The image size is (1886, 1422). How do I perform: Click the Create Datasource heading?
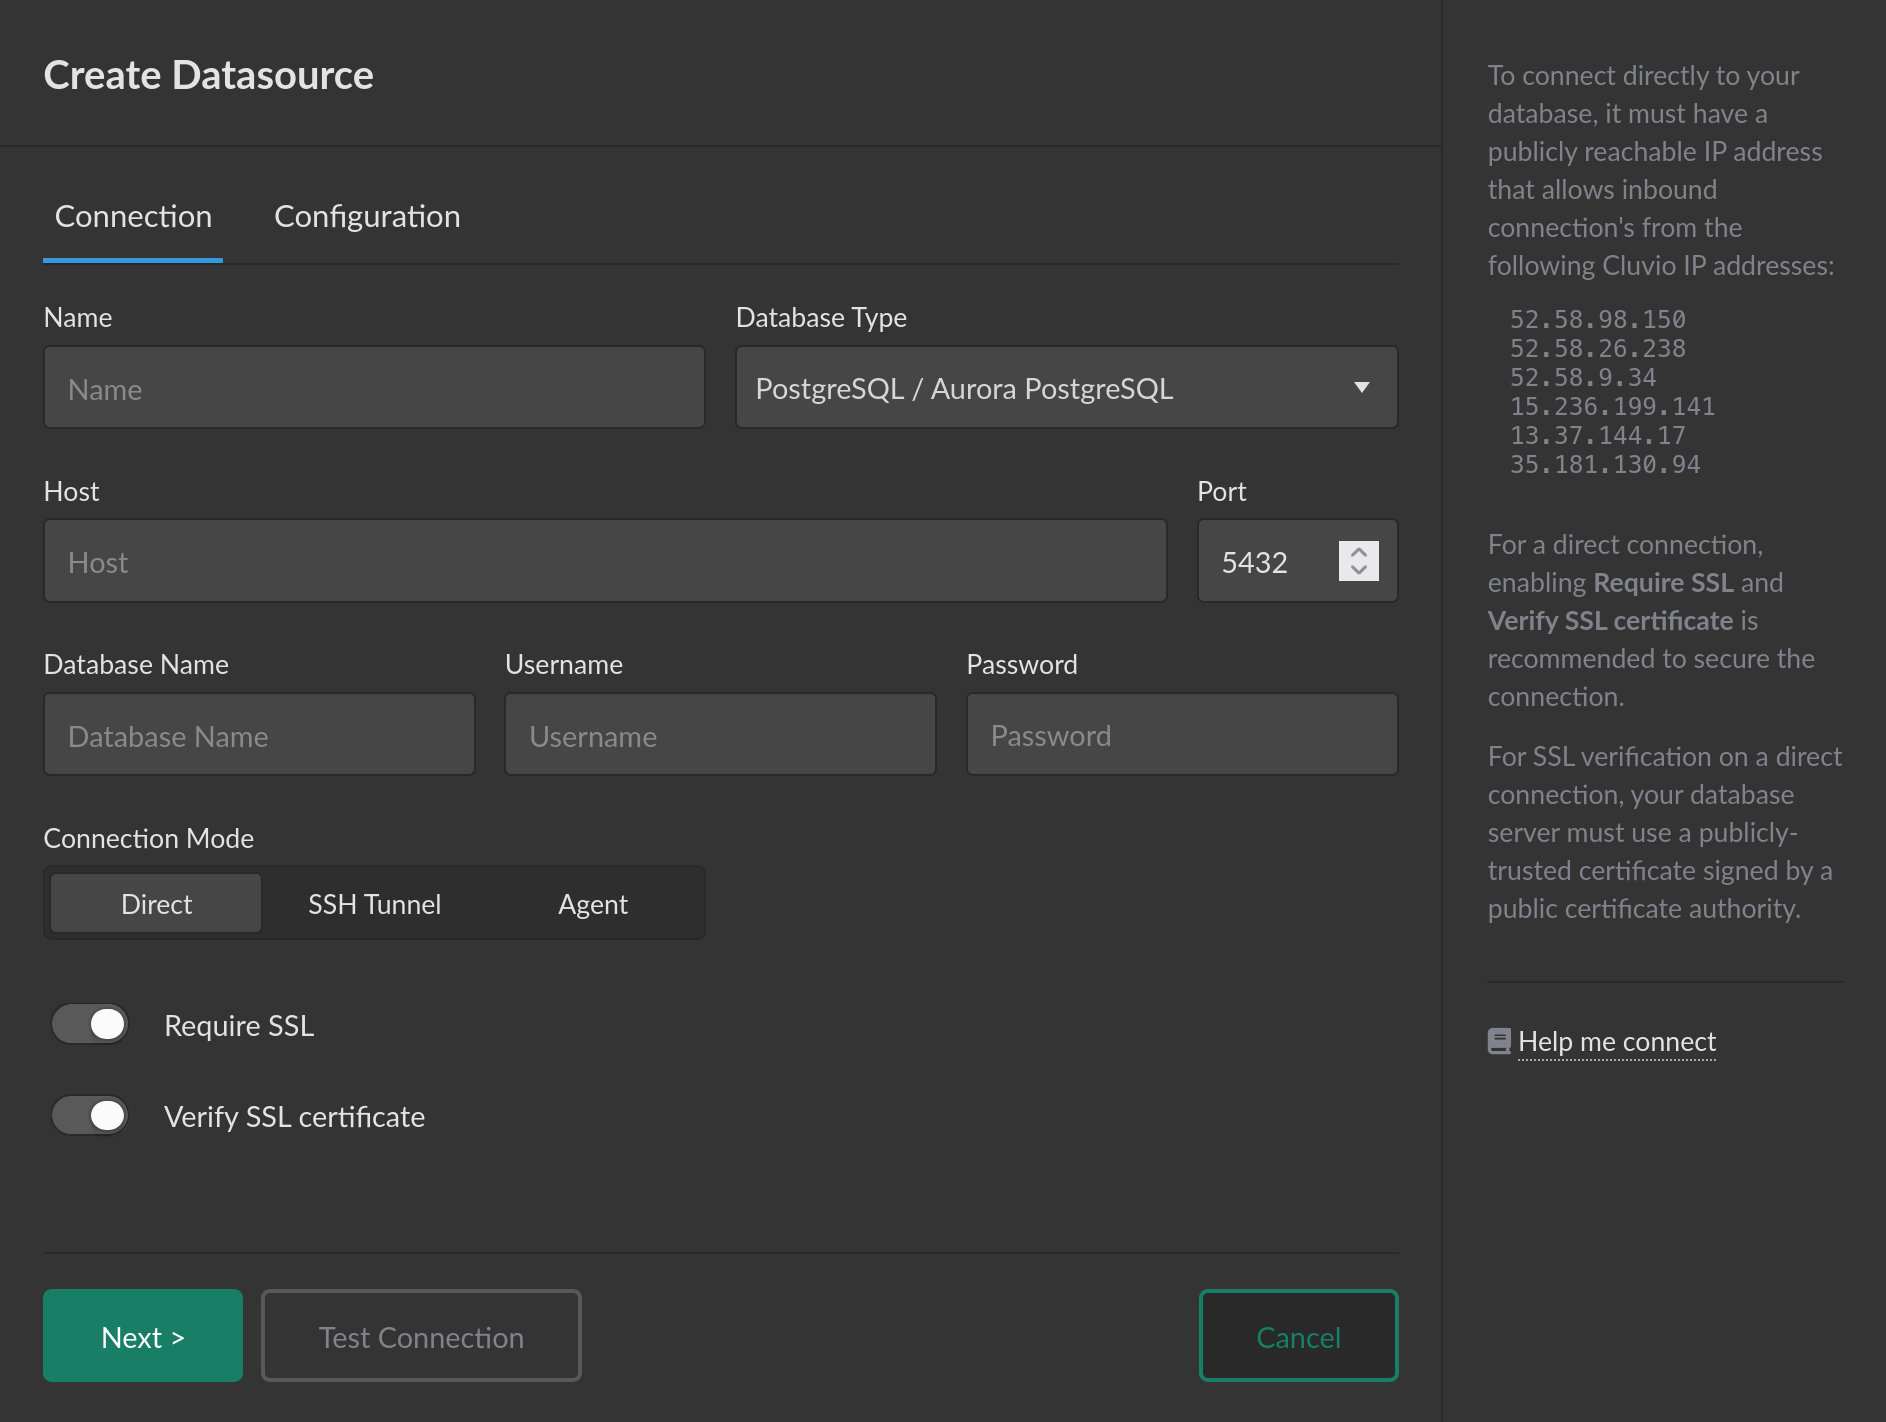pyautogui.click(x=208, y=75)
